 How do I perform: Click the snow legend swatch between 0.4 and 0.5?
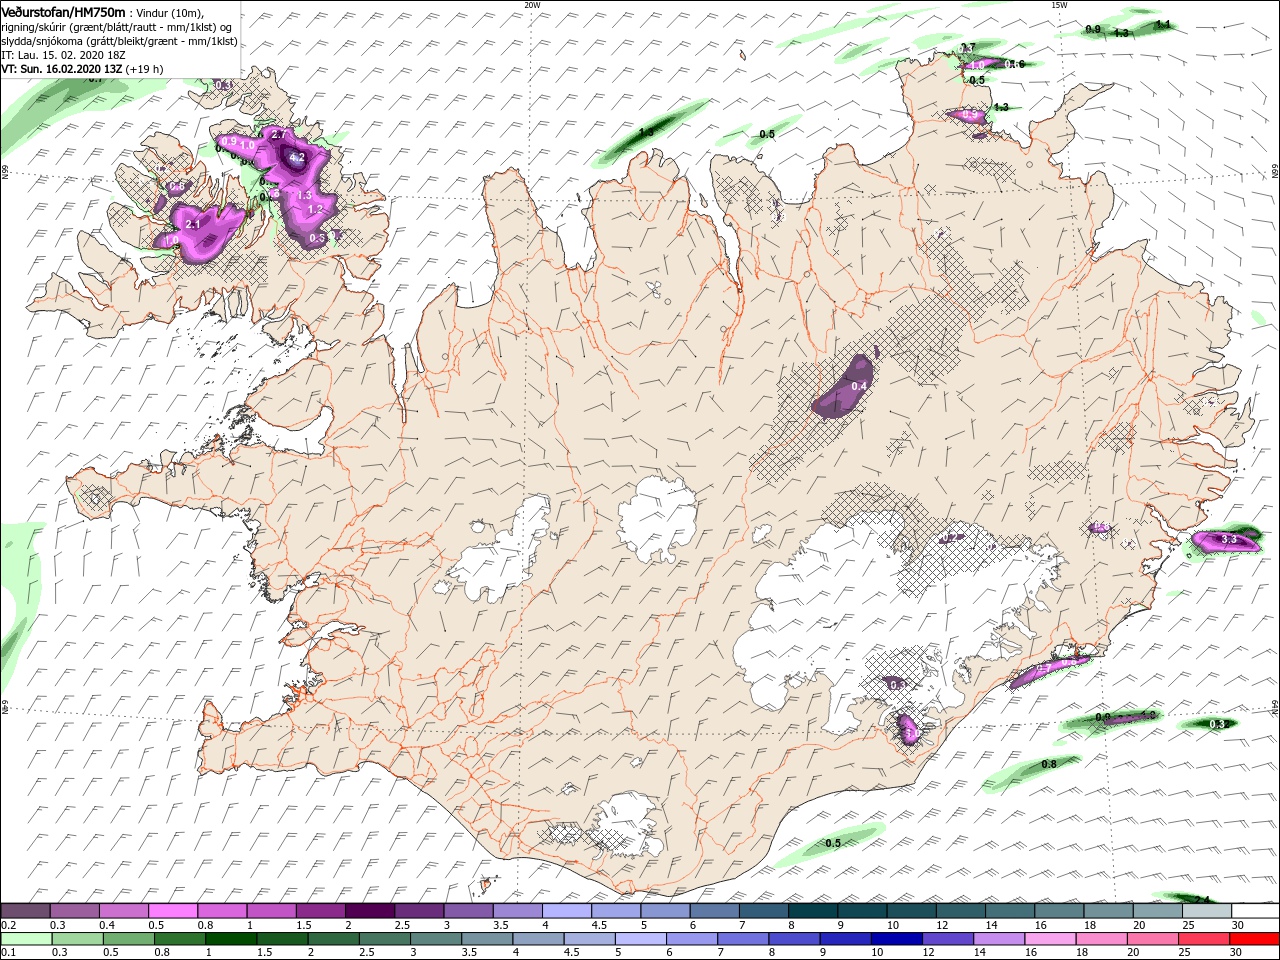(124, 911)
